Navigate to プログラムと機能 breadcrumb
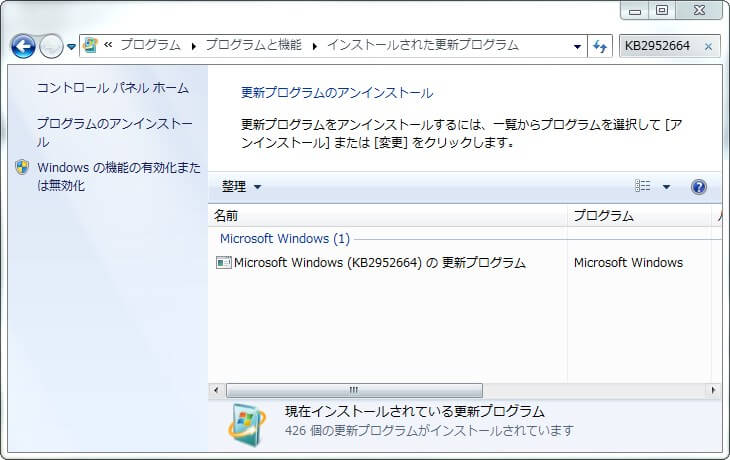730x460 pixels. tap(253, 45)
